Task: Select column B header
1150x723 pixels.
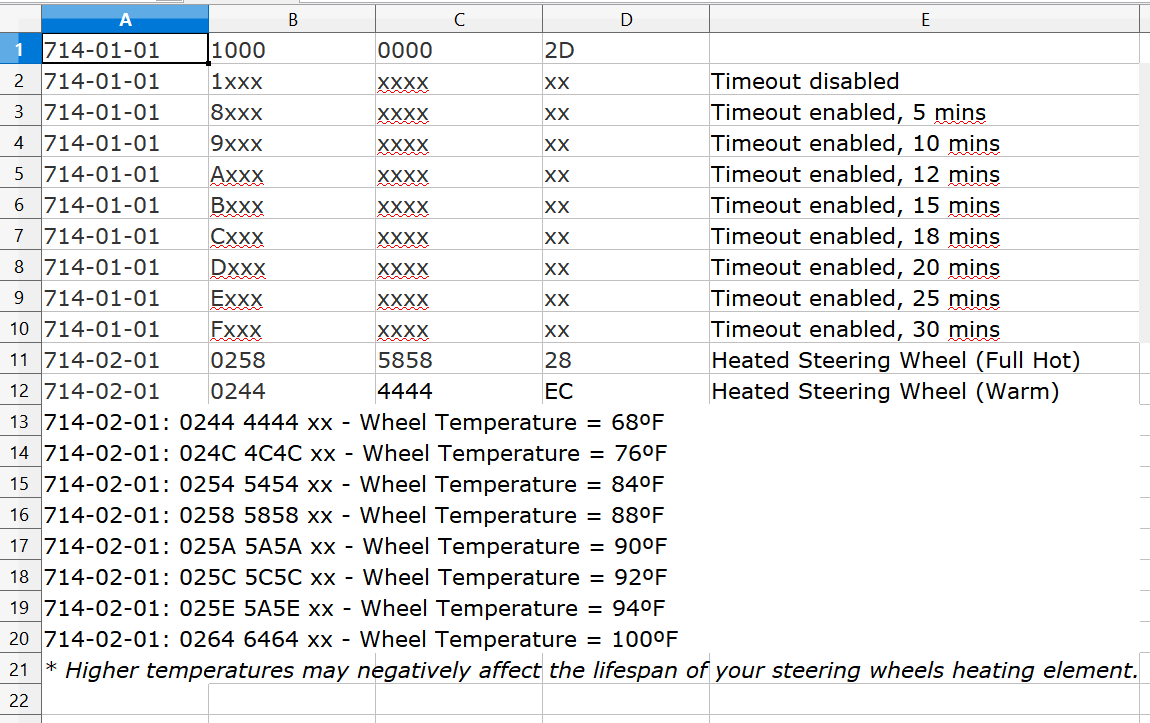Action: click(292, 20)
